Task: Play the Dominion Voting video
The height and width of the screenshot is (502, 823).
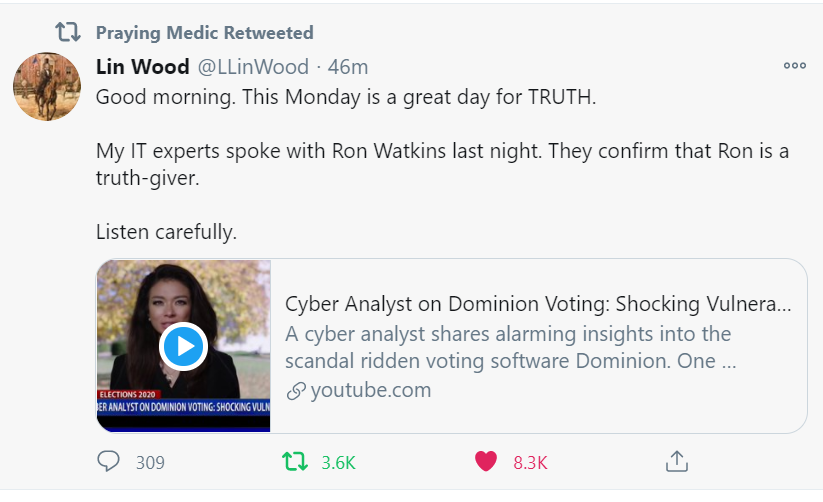Action: (184, 346)
